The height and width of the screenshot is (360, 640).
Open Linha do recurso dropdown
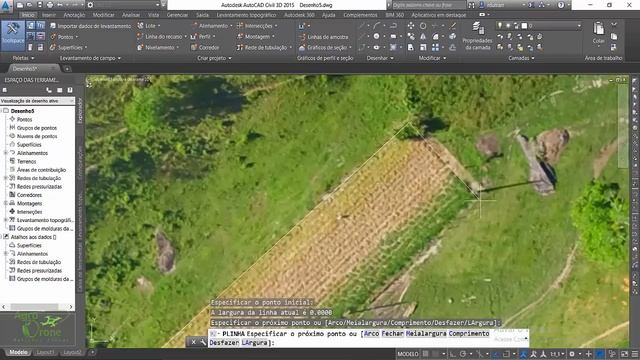(x=162, y=36)
